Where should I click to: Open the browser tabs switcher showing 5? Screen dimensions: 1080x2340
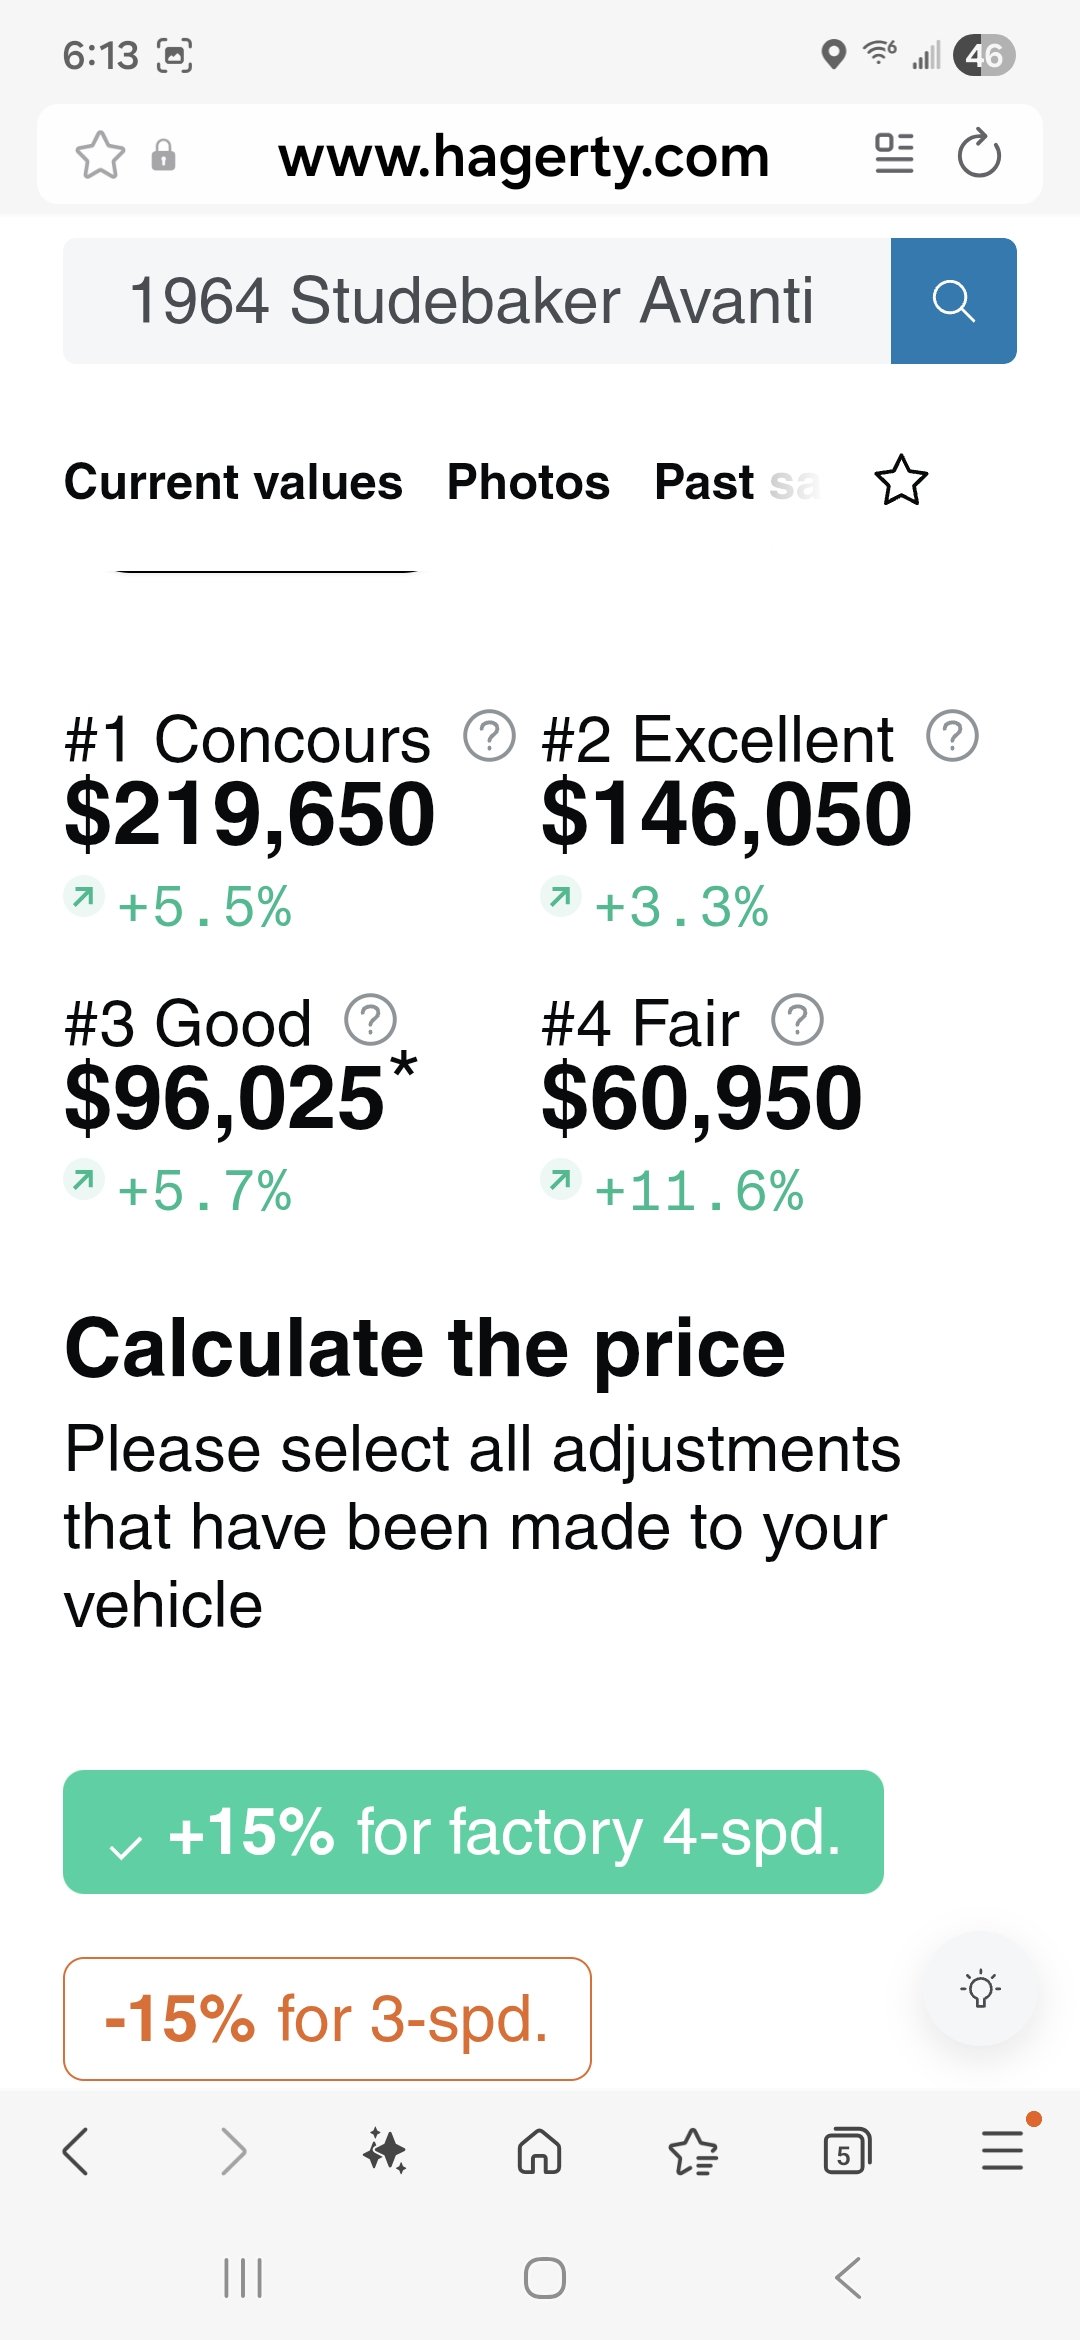846,2151
